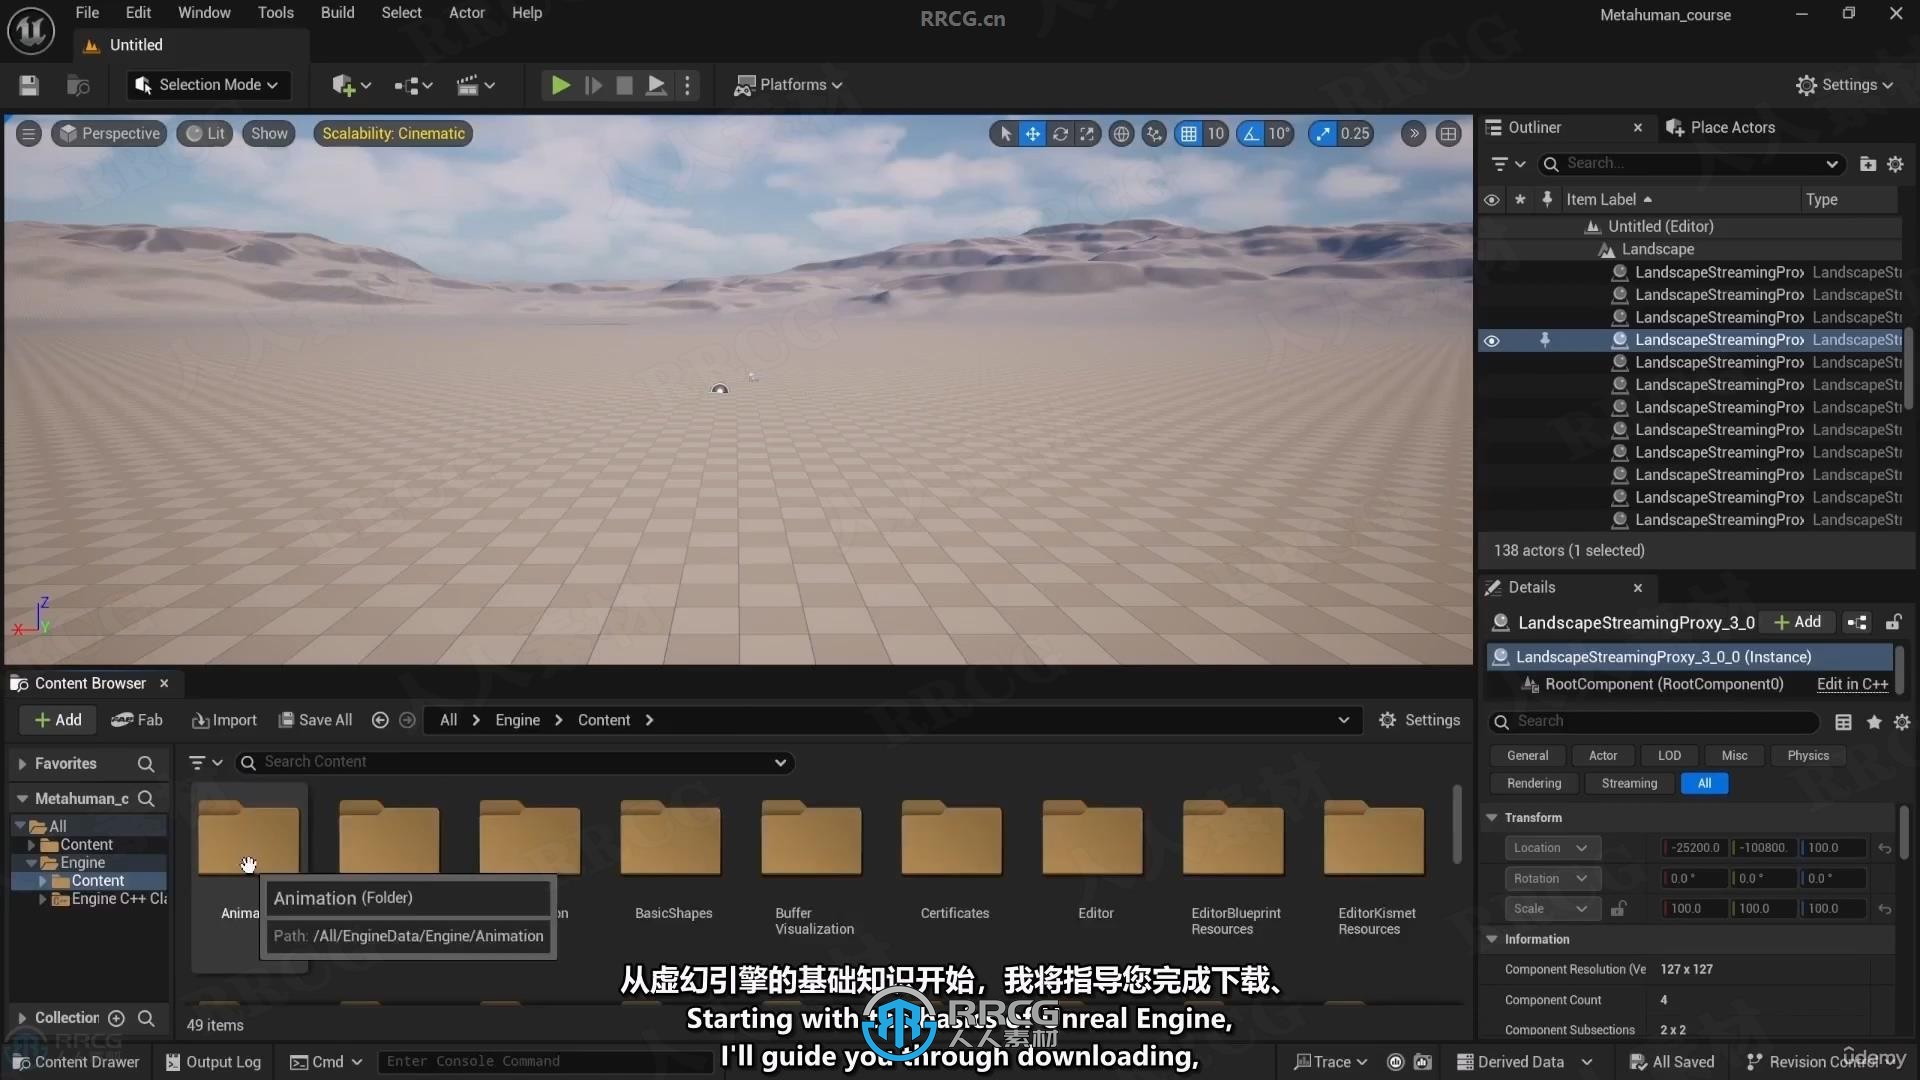Choose the Scale tool in viewport
The image size is (1920, 1080).
point(1087,133)
